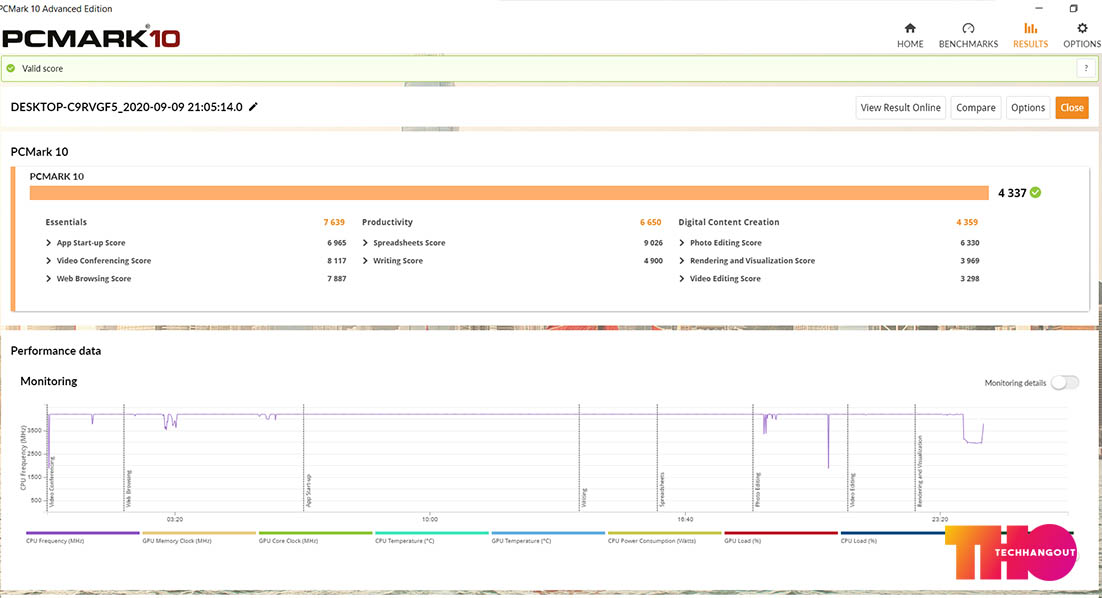The height and width of the screenshot is (598, 1102).
Task: Click the Spreadsheets marker in chart
Action: (x=662, y=489)
